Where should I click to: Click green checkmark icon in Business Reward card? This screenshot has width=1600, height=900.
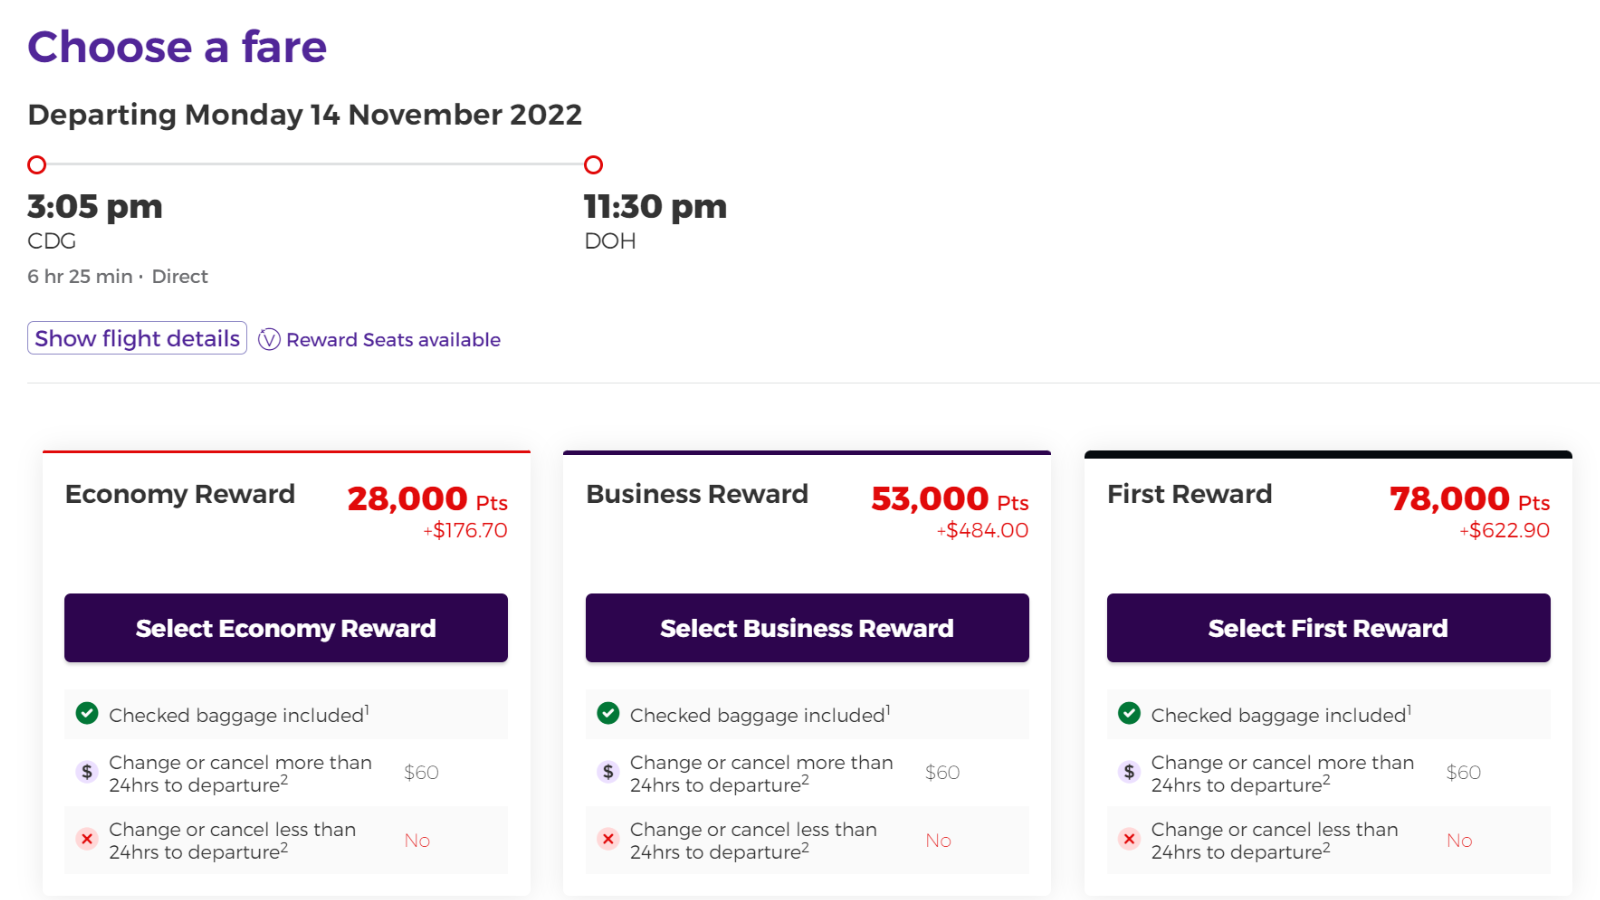point(608,713)
